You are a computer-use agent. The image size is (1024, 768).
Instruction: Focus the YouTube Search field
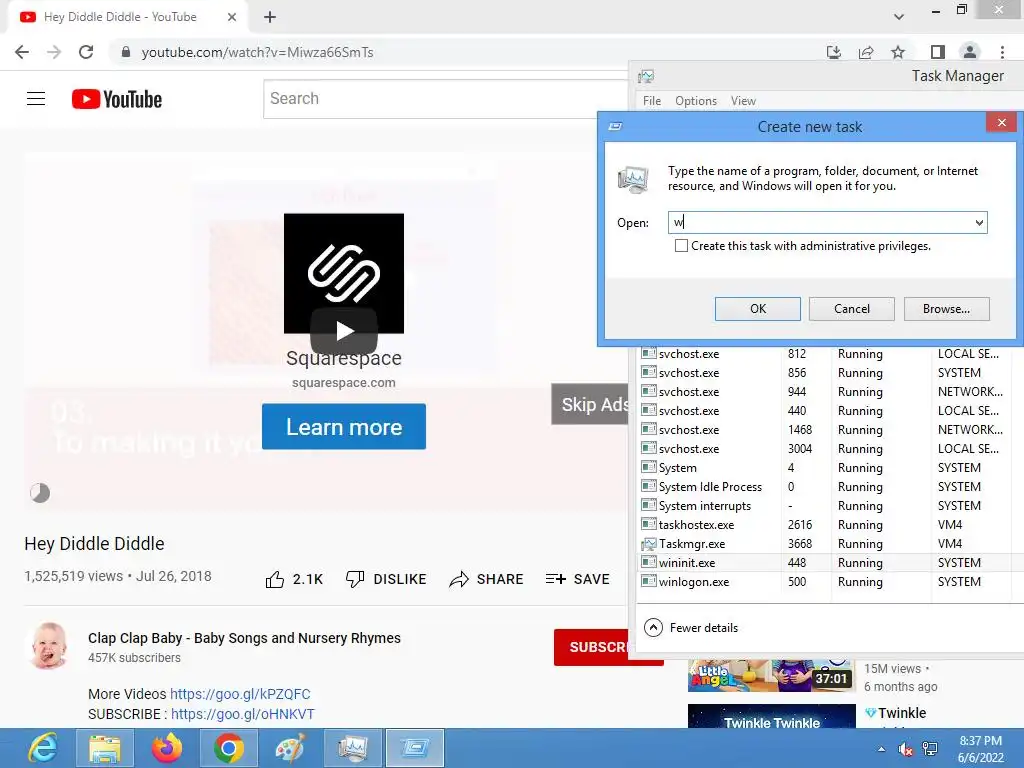click(x=447, y=99)
